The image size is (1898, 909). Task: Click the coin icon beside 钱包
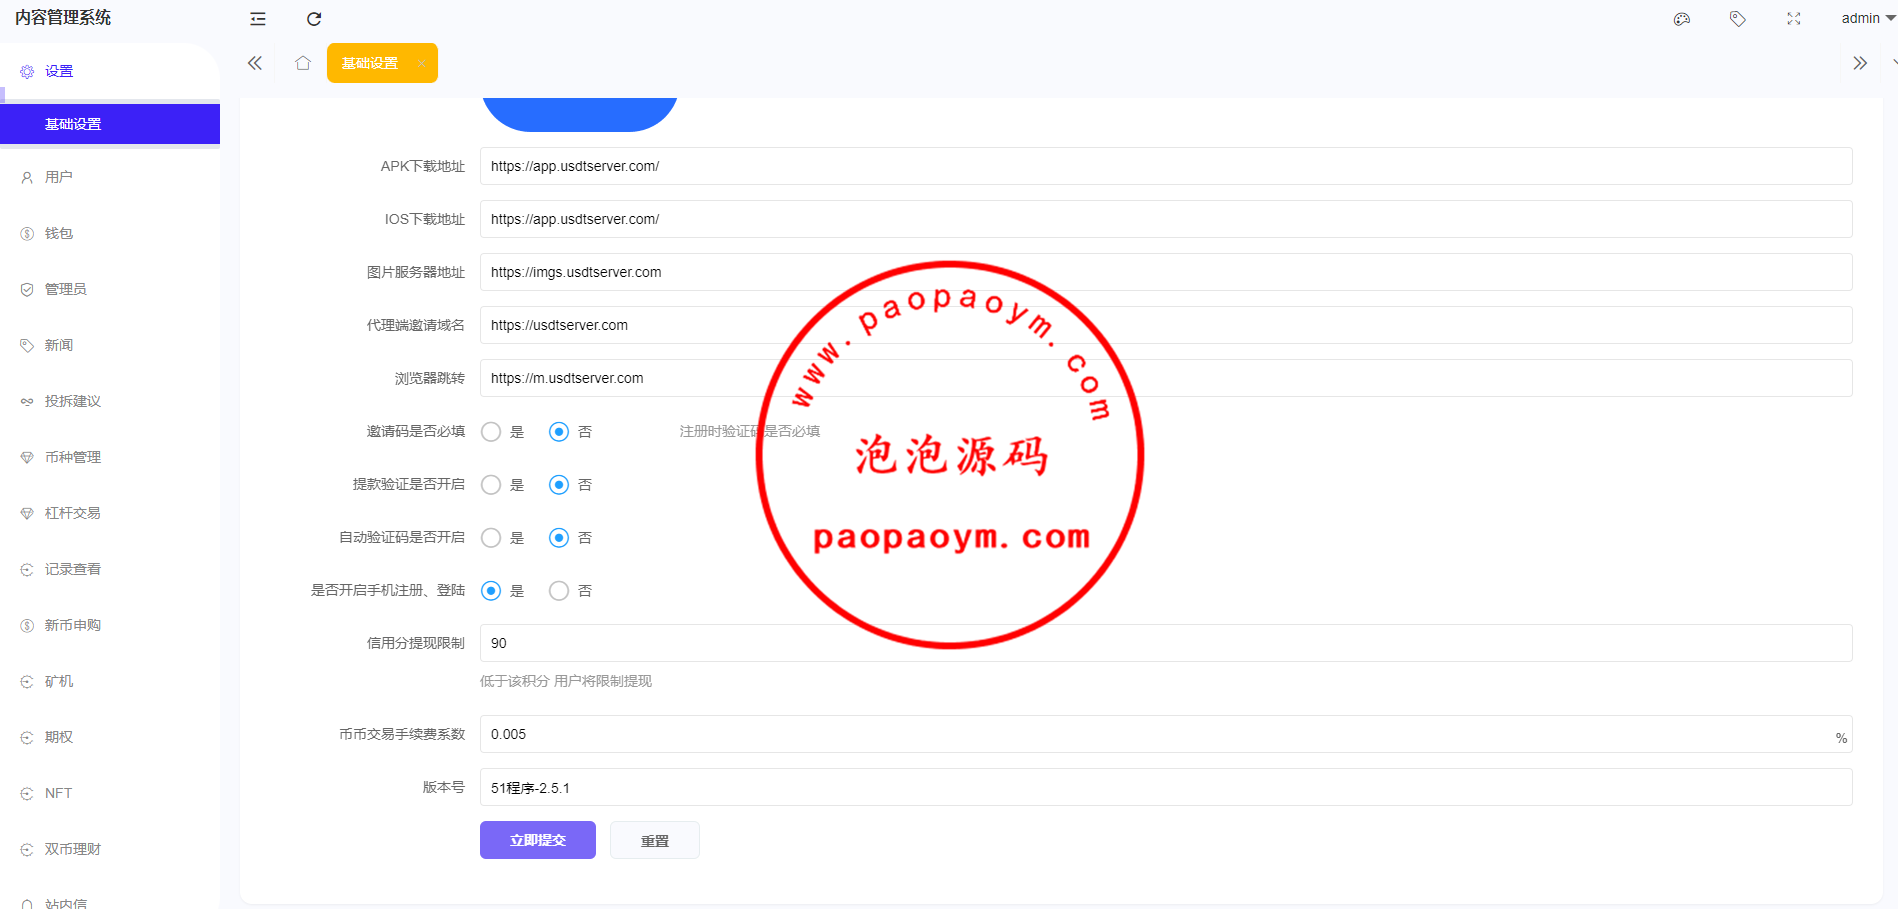27,234
